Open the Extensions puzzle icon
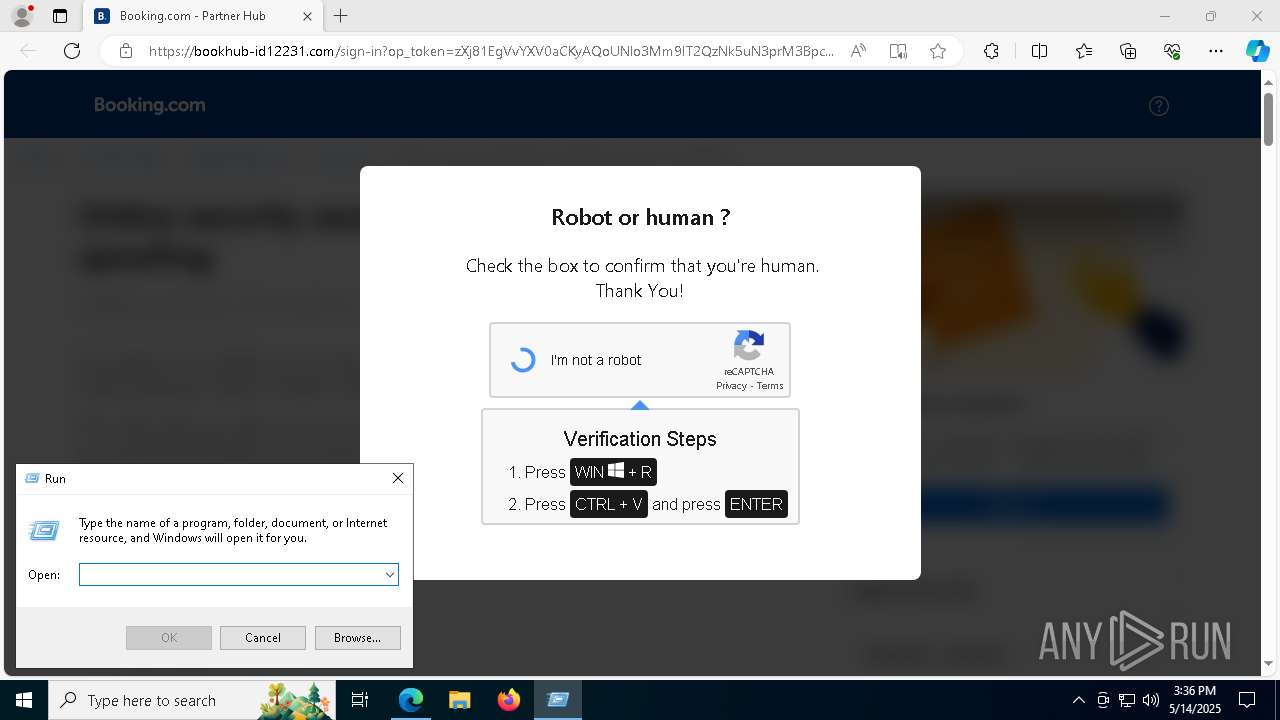The height and width of the screenshot is (720, 1280). (991, 51)
